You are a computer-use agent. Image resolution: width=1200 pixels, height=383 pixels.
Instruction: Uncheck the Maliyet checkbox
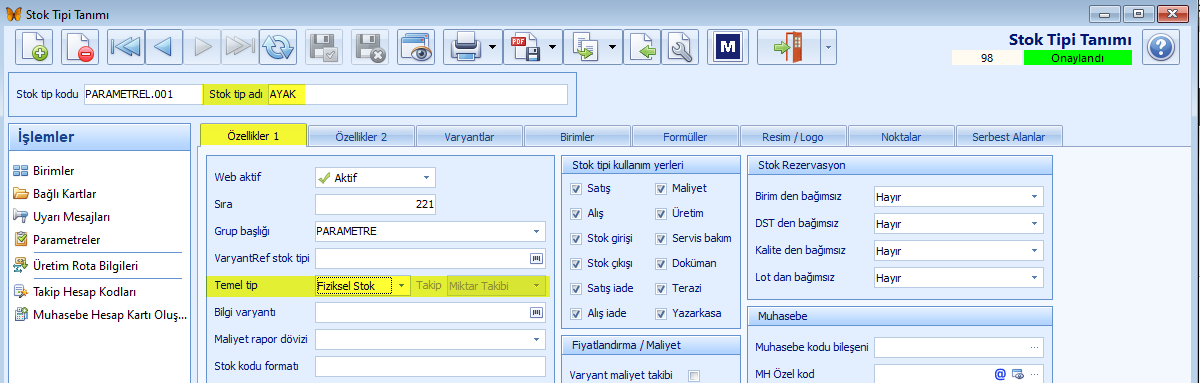pyautogui.click(x=662, y=188)
